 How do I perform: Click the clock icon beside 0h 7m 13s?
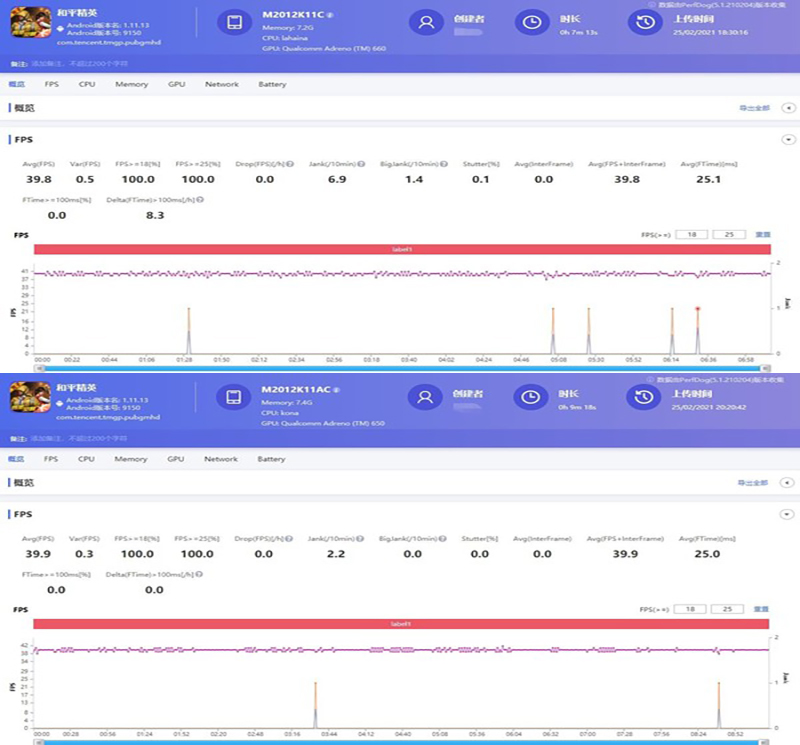[532, 22]
